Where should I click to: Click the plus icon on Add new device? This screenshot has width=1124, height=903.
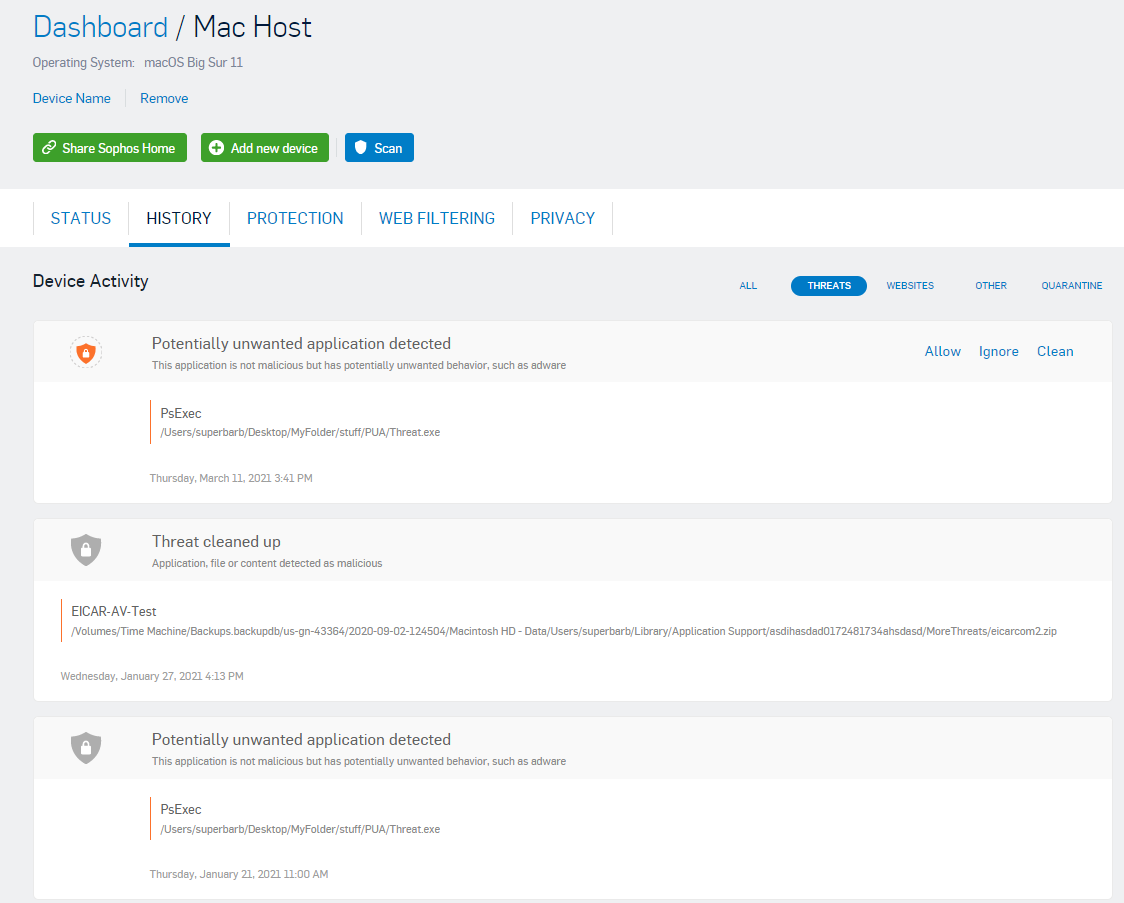point(217,148)
